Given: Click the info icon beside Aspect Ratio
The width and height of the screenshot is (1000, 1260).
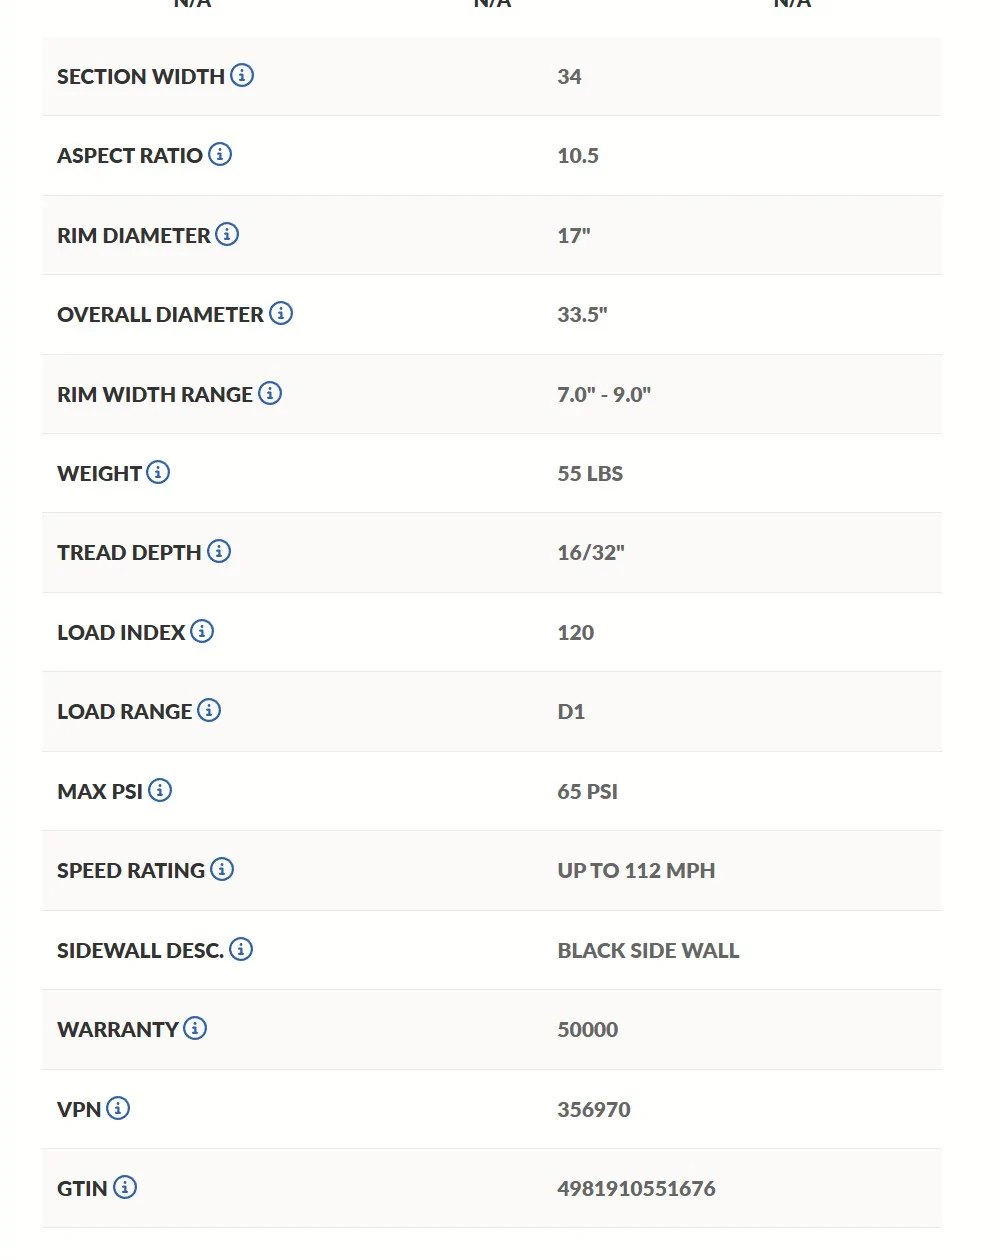Looking at the screenshot, I should pos(220,154).
